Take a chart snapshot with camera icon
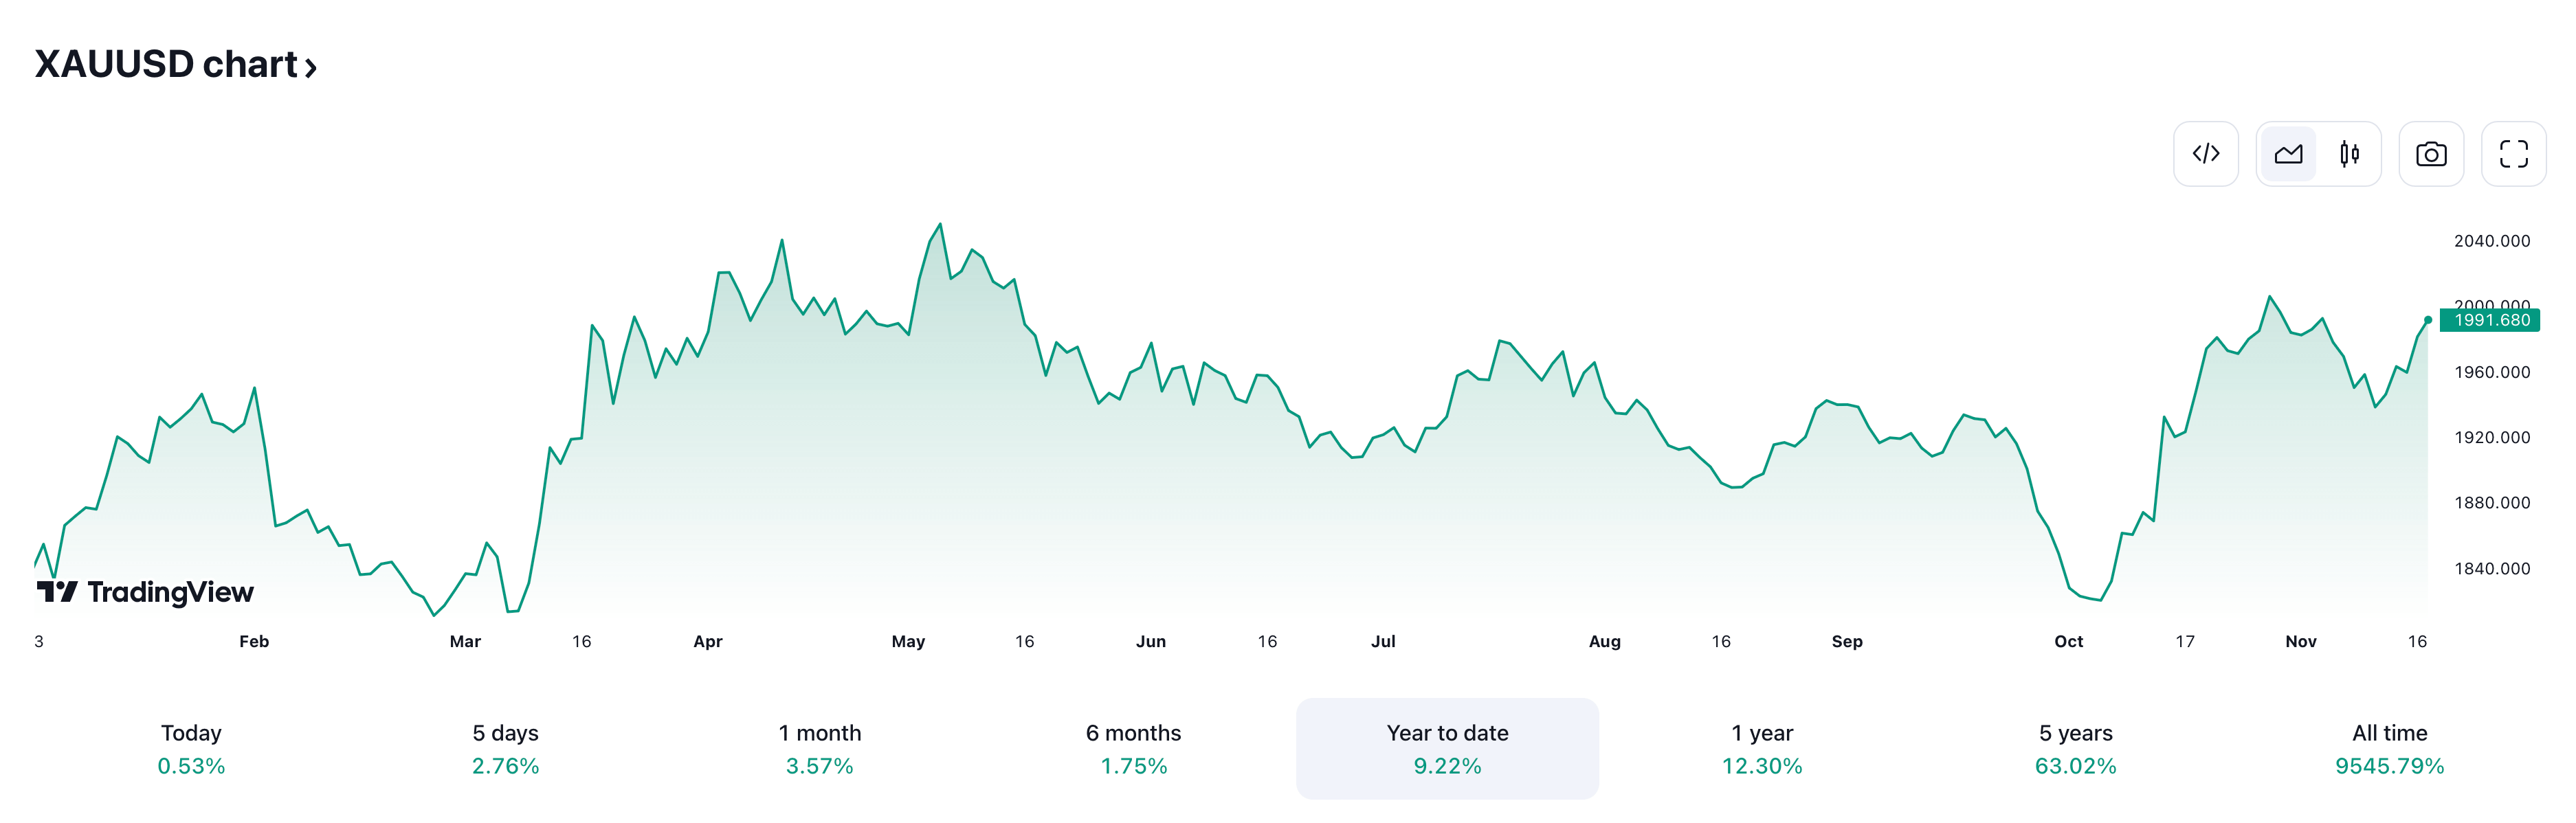The width and height of the screenshot is (2576, 823). click(2431, 154)
